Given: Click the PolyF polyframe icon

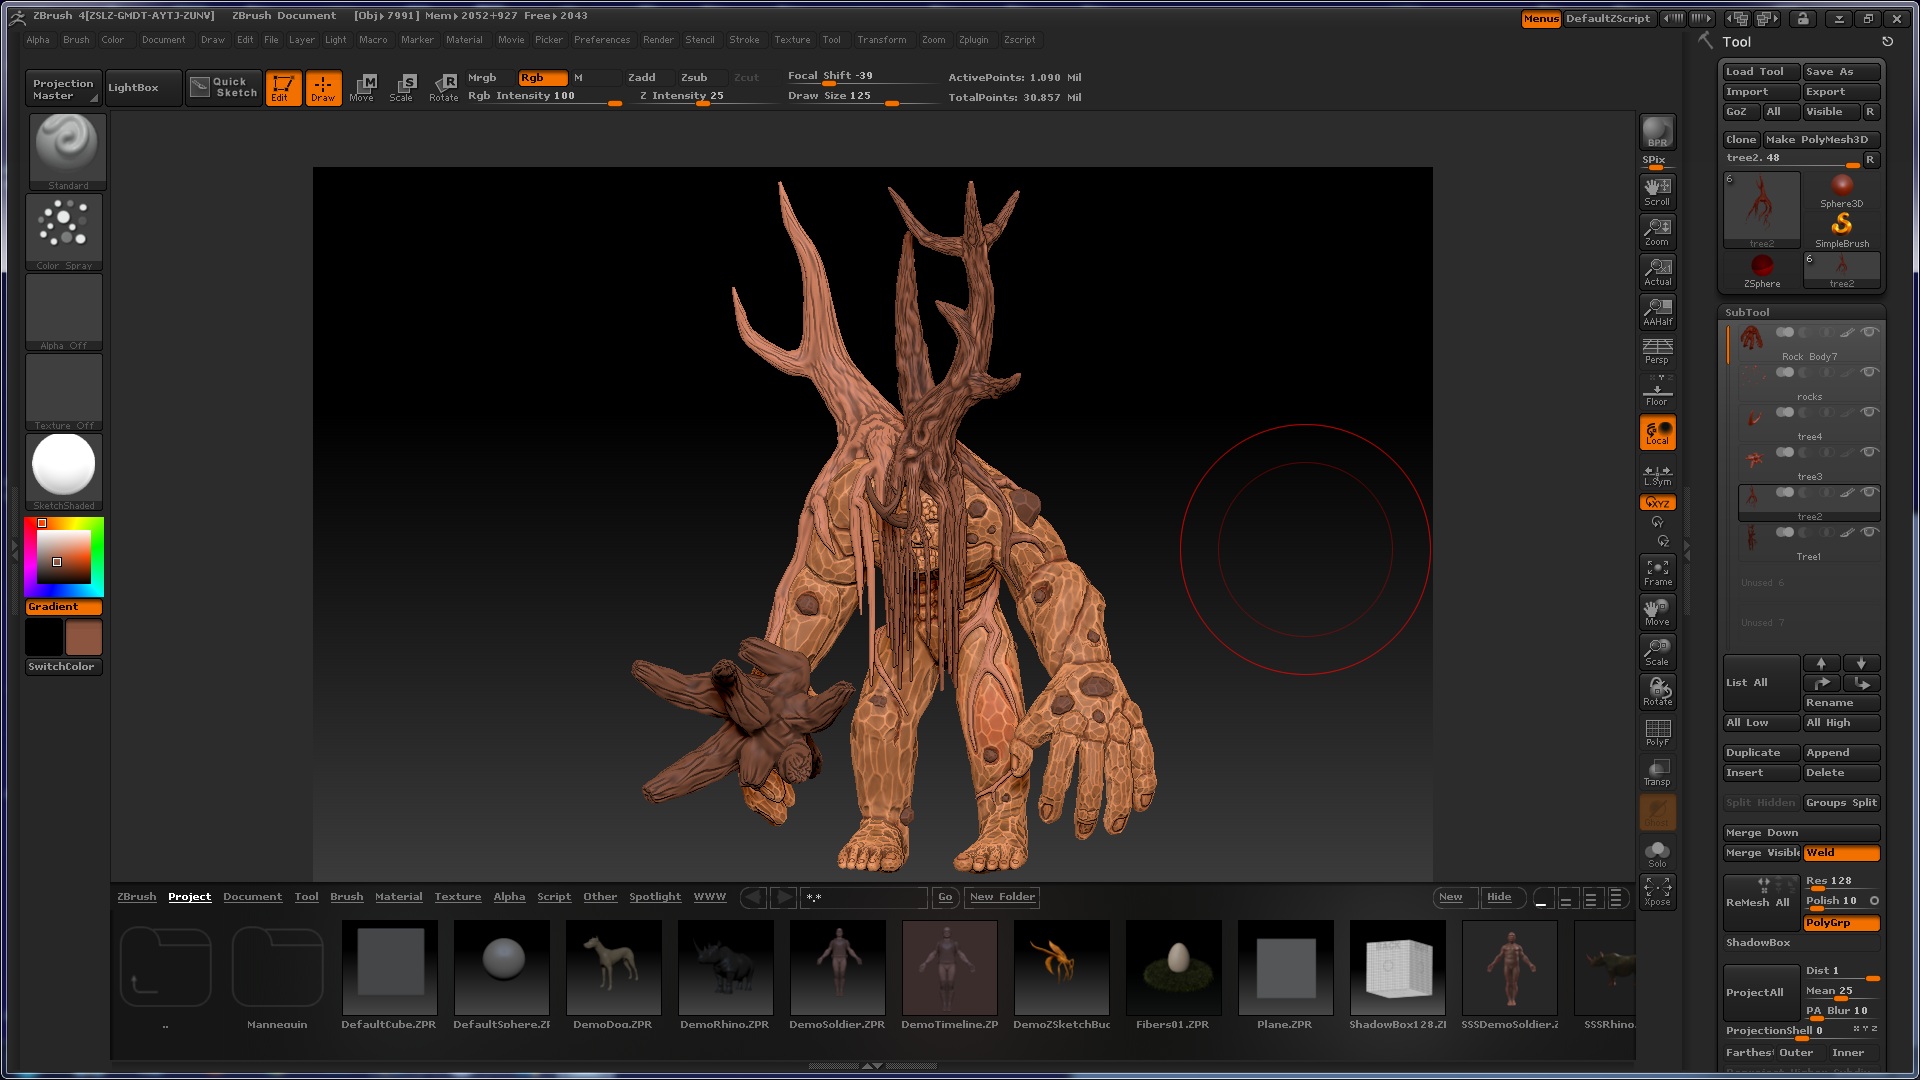Looking at the screenshot, I should [x=1657, y=732].
